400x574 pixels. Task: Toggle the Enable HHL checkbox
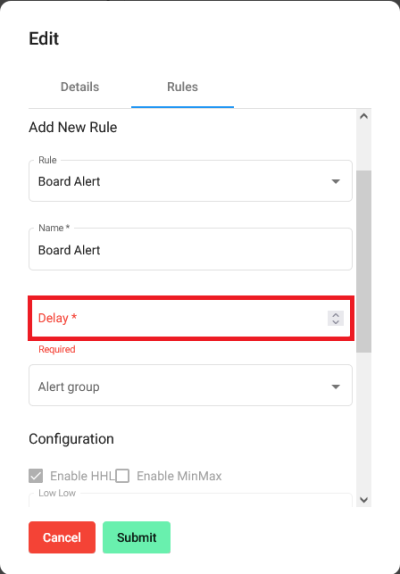pyautogui.click(x=36, y=476)
